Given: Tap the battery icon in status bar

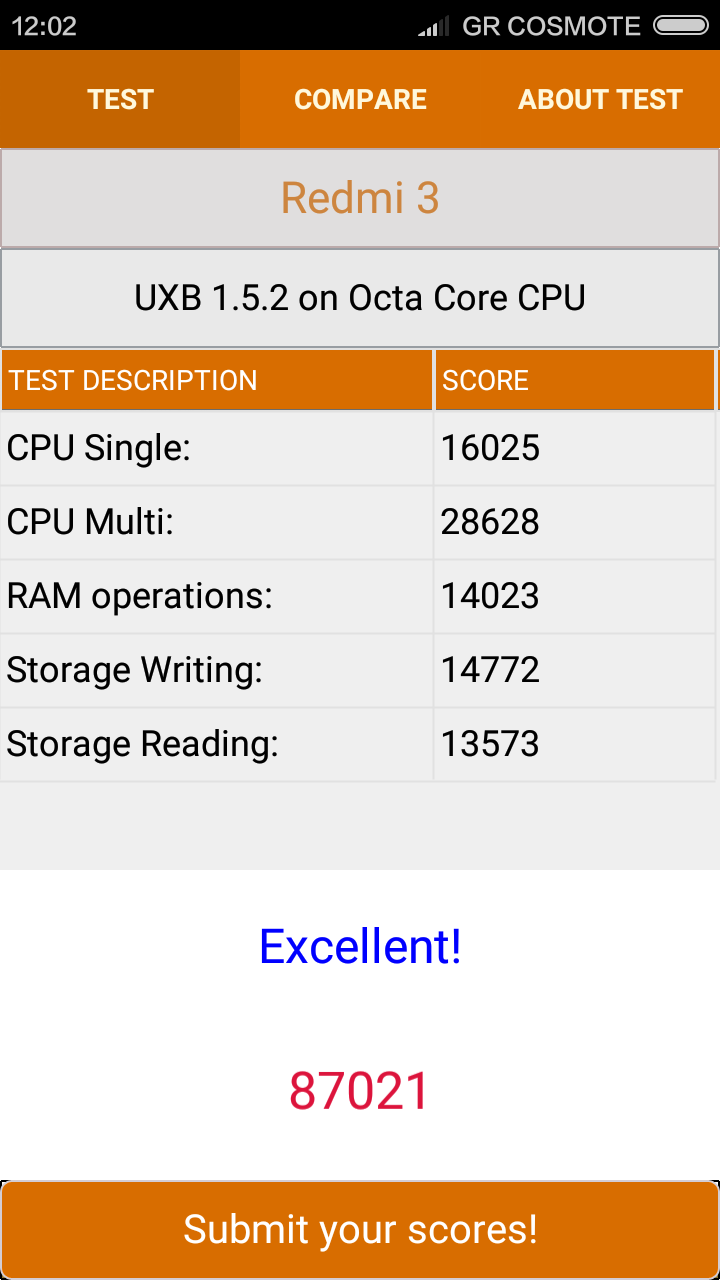Looking at the screenshot, I should pos(680,26).
